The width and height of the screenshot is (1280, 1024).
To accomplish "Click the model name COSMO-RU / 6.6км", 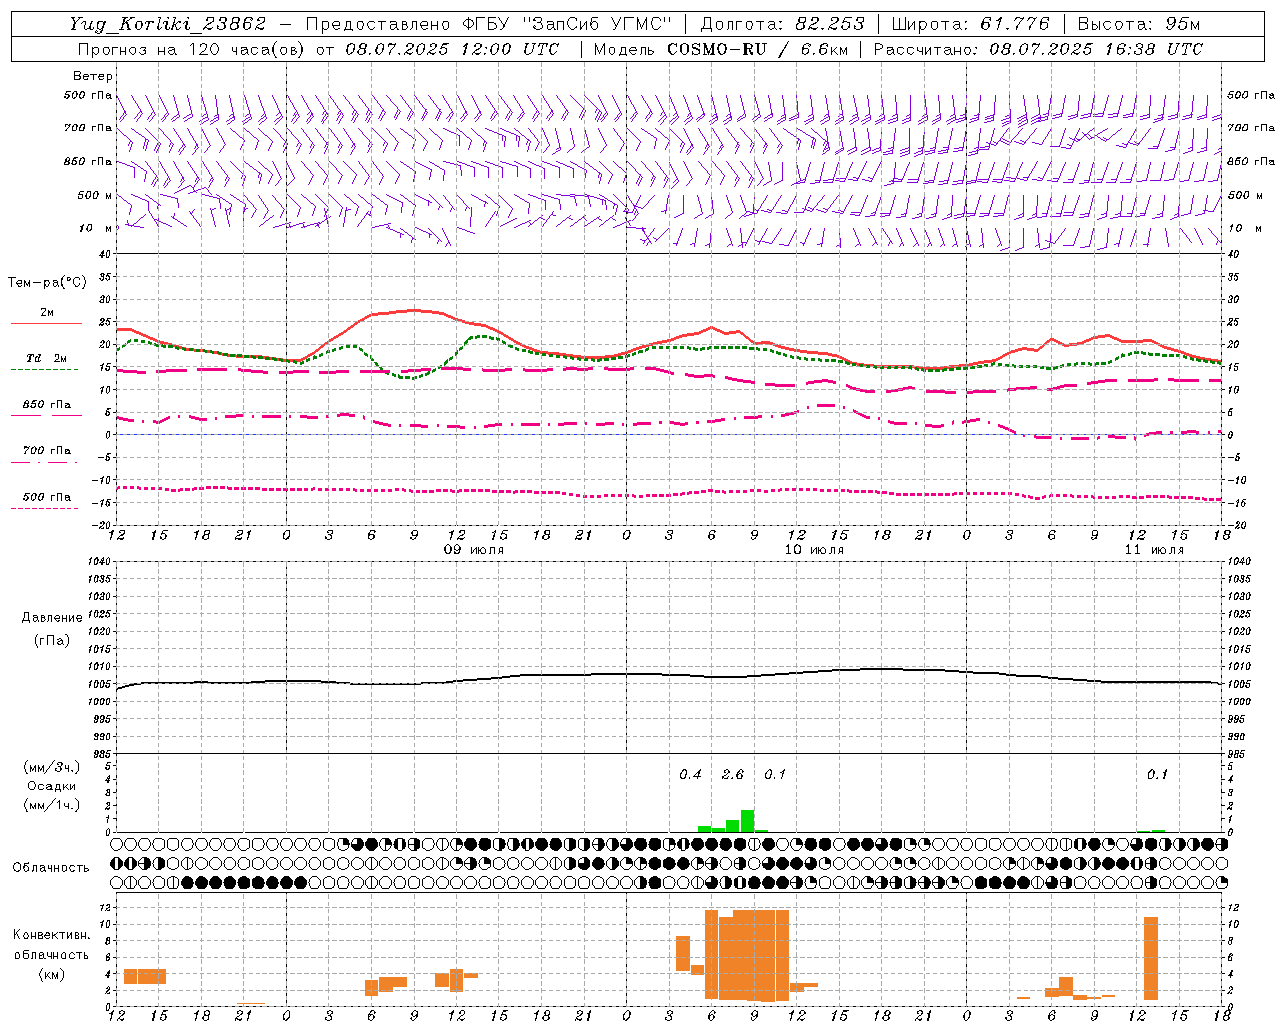I will tap(756, 49).
